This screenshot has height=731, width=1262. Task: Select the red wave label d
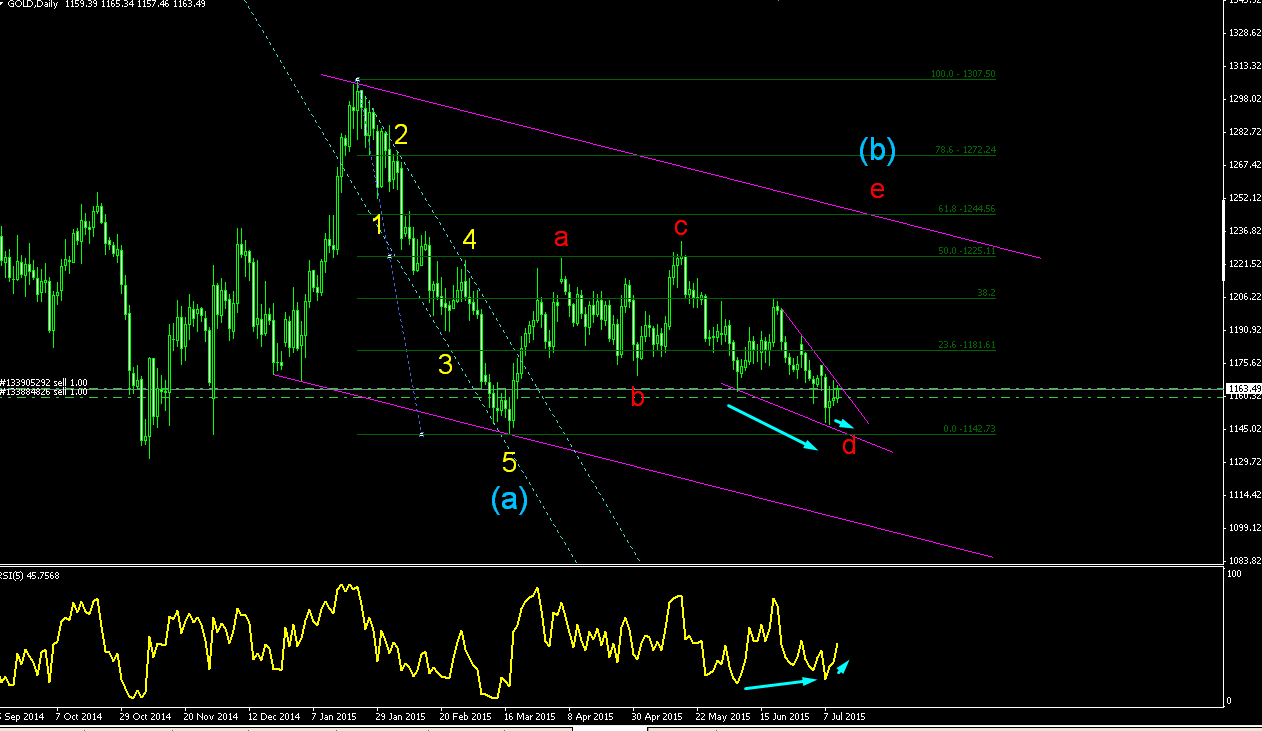coord(849,445)
